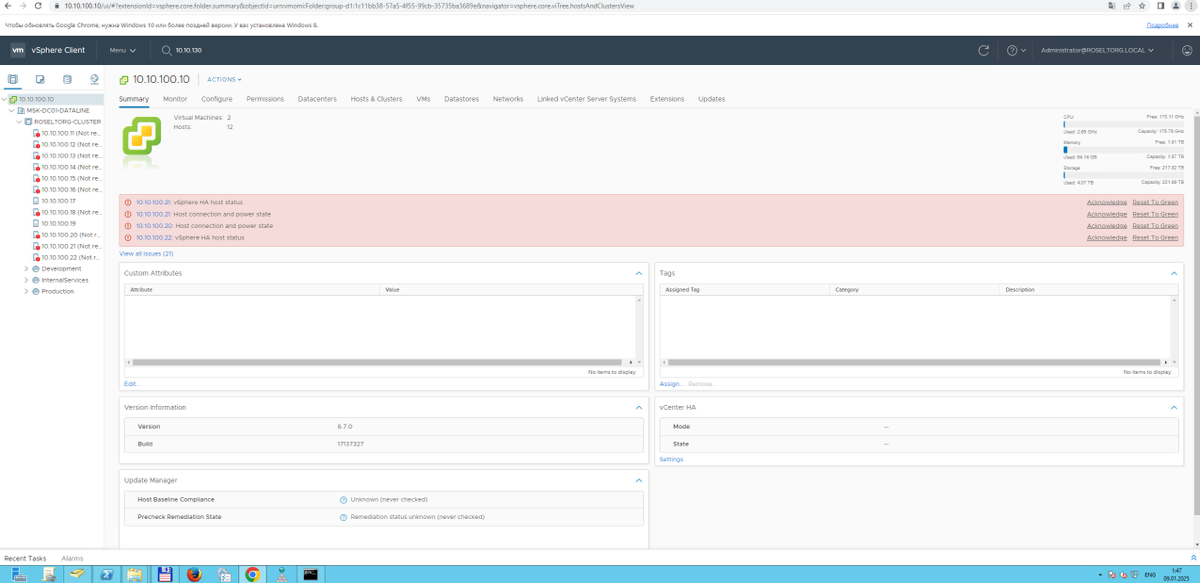Open the VMs and Templates inventory view icon
Image resolution: width=1200 pixels, height=583 pixels.
40,79
